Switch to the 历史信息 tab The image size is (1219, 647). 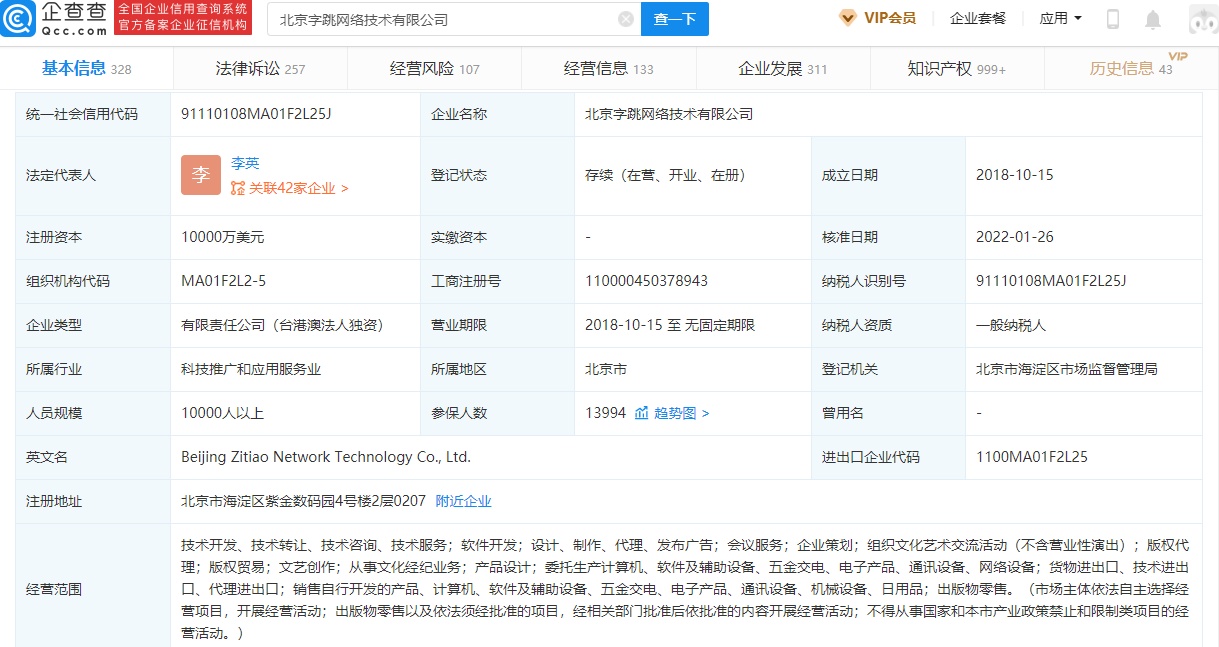coord(1131,68)
